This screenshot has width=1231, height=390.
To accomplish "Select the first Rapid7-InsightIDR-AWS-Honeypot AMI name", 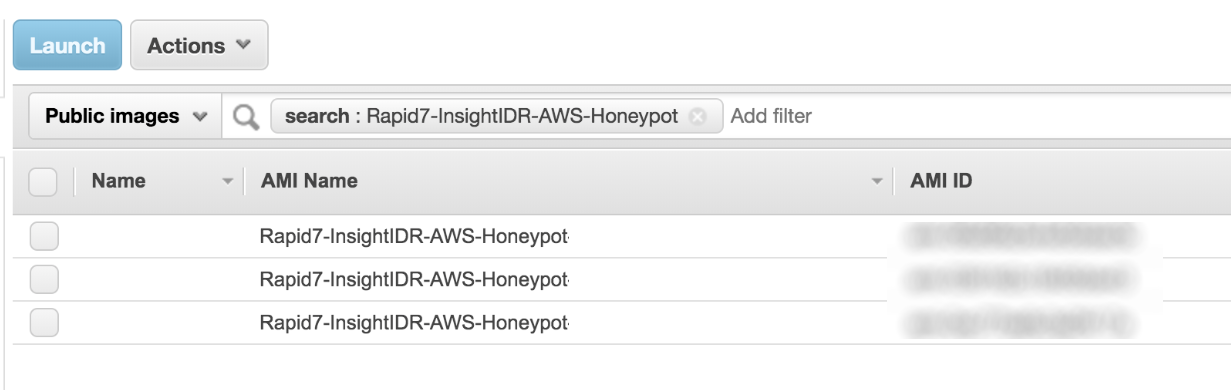I will pyautogui.click(x=421, y=236).
